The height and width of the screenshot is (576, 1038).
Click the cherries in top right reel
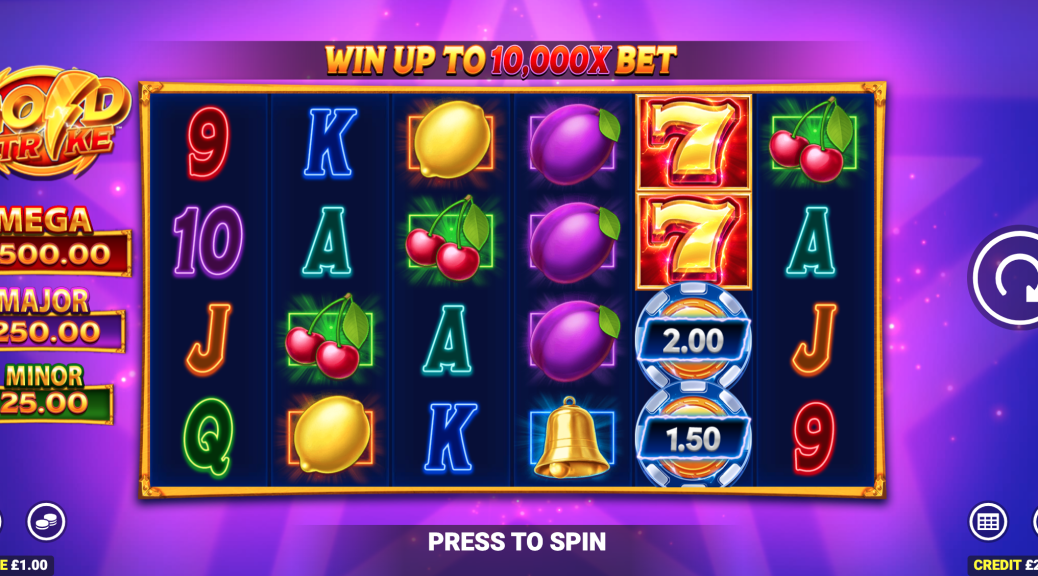(x=813, y=140)
